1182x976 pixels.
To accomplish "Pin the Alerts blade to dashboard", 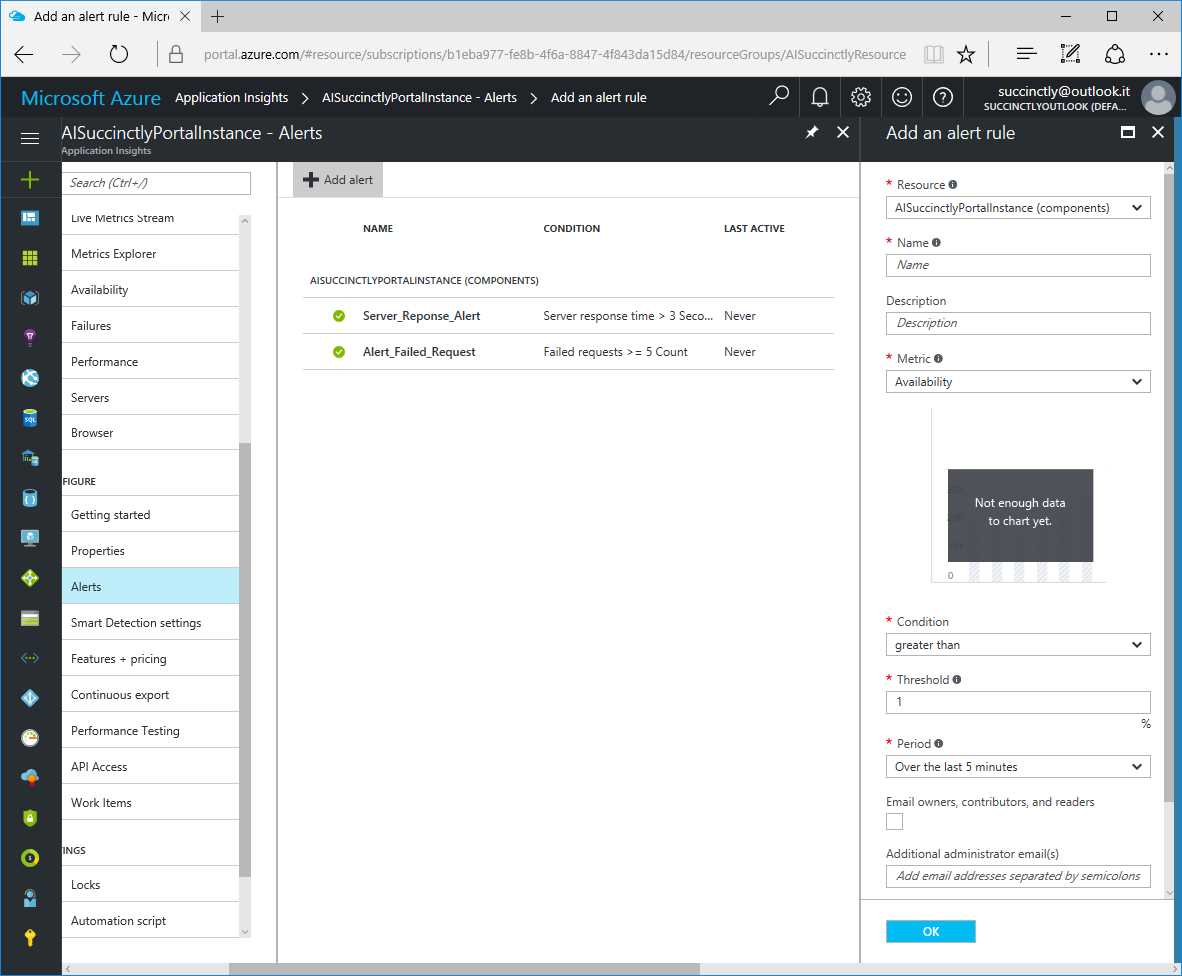I will pos(812,133).
